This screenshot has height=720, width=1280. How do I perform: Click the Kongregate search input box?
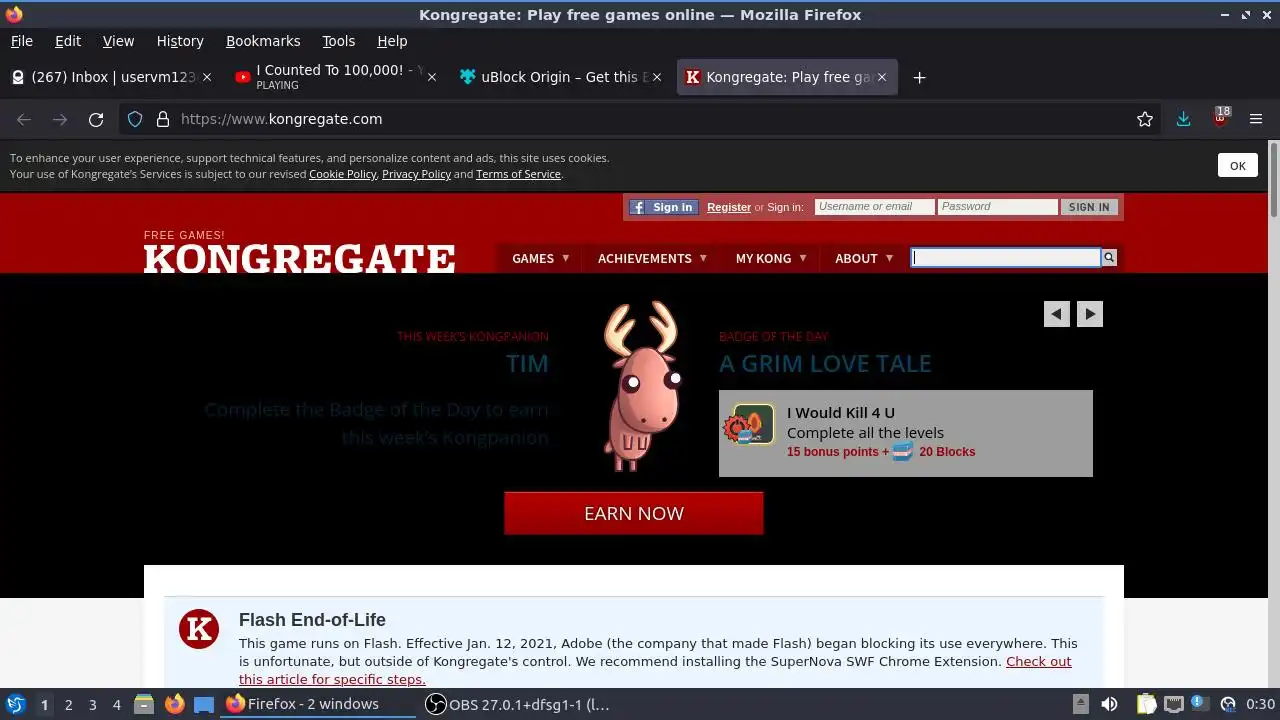pyautogui.click(x=1005, y=258)
